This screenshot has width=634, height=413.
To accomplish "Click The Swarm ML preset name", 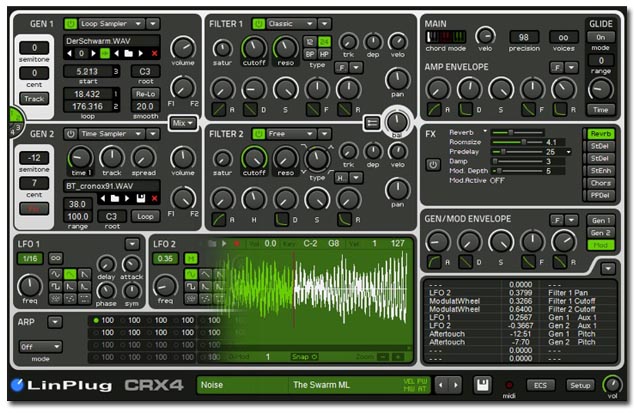I will click(x=321, y=385).
